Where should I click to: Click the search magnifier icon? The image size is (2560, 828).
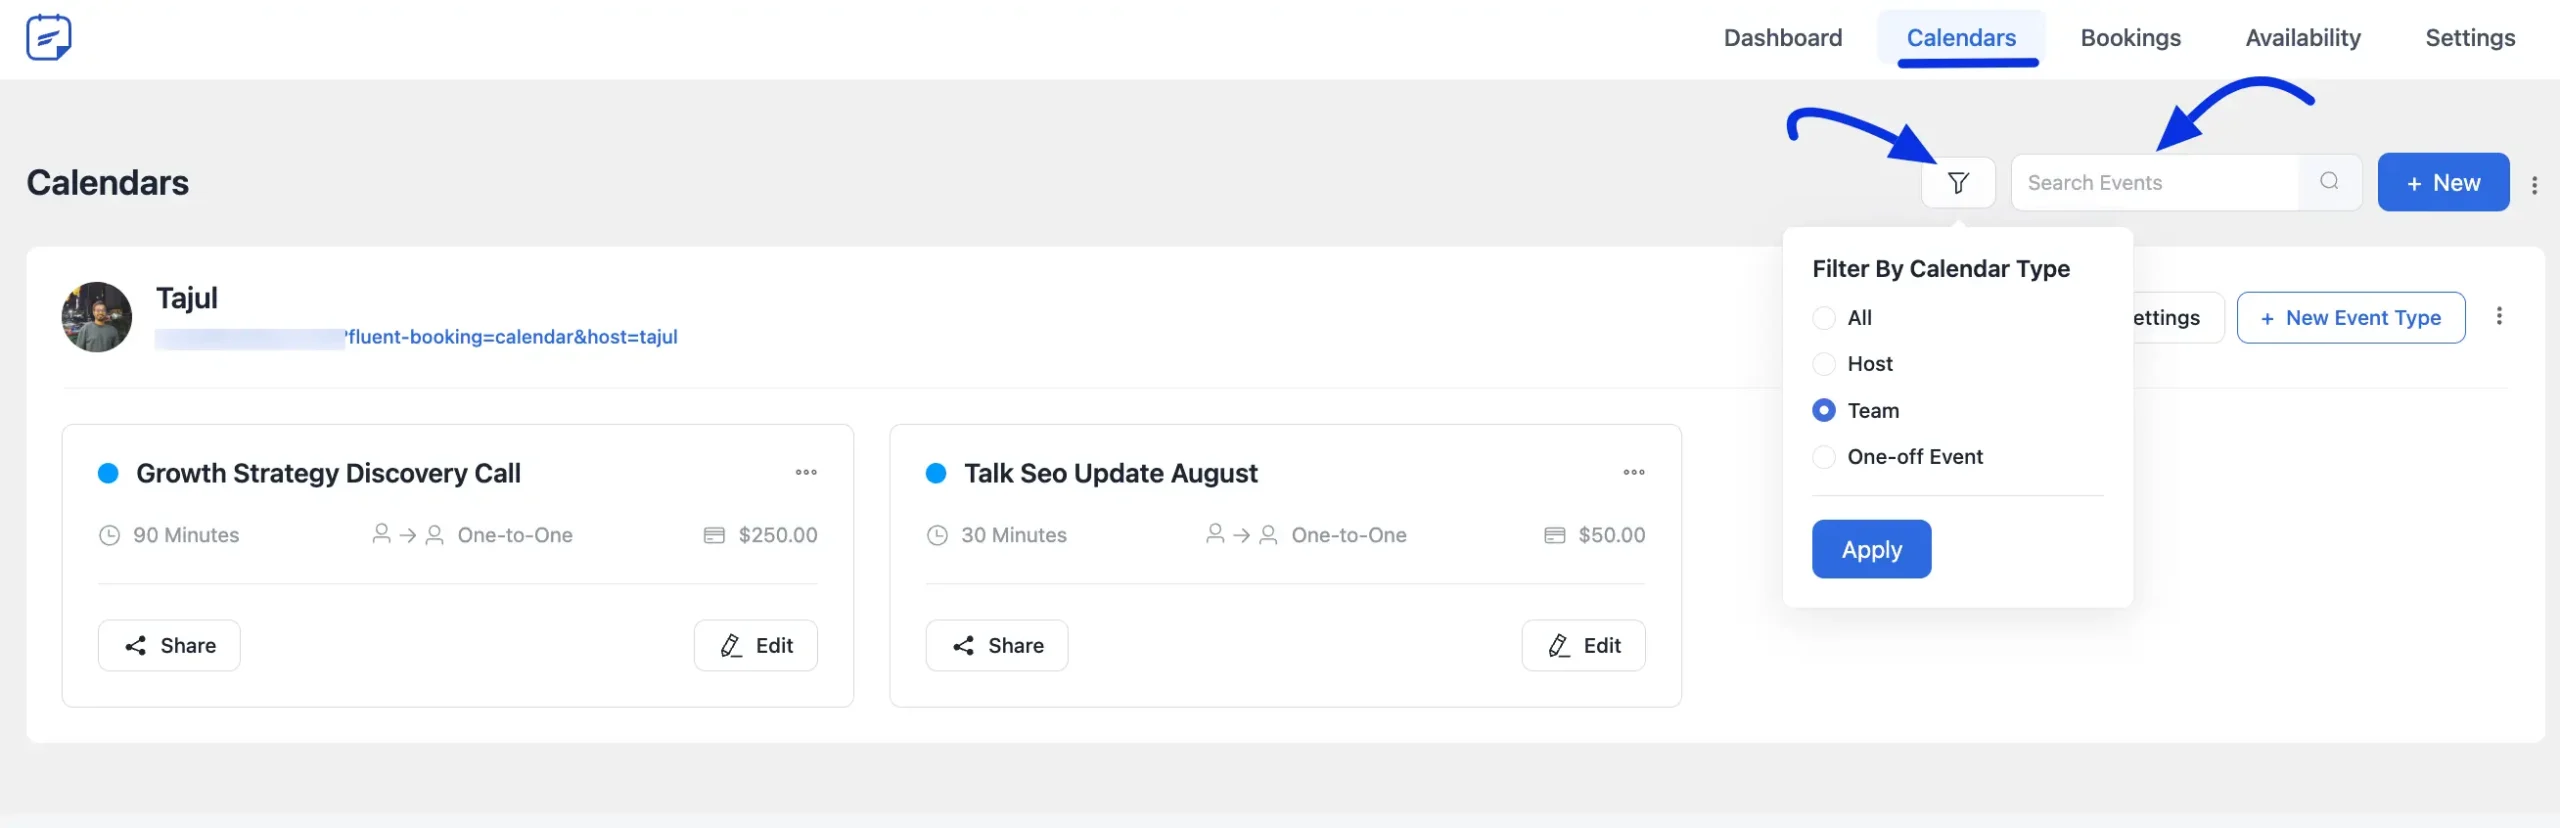(x=2329, y=182)
